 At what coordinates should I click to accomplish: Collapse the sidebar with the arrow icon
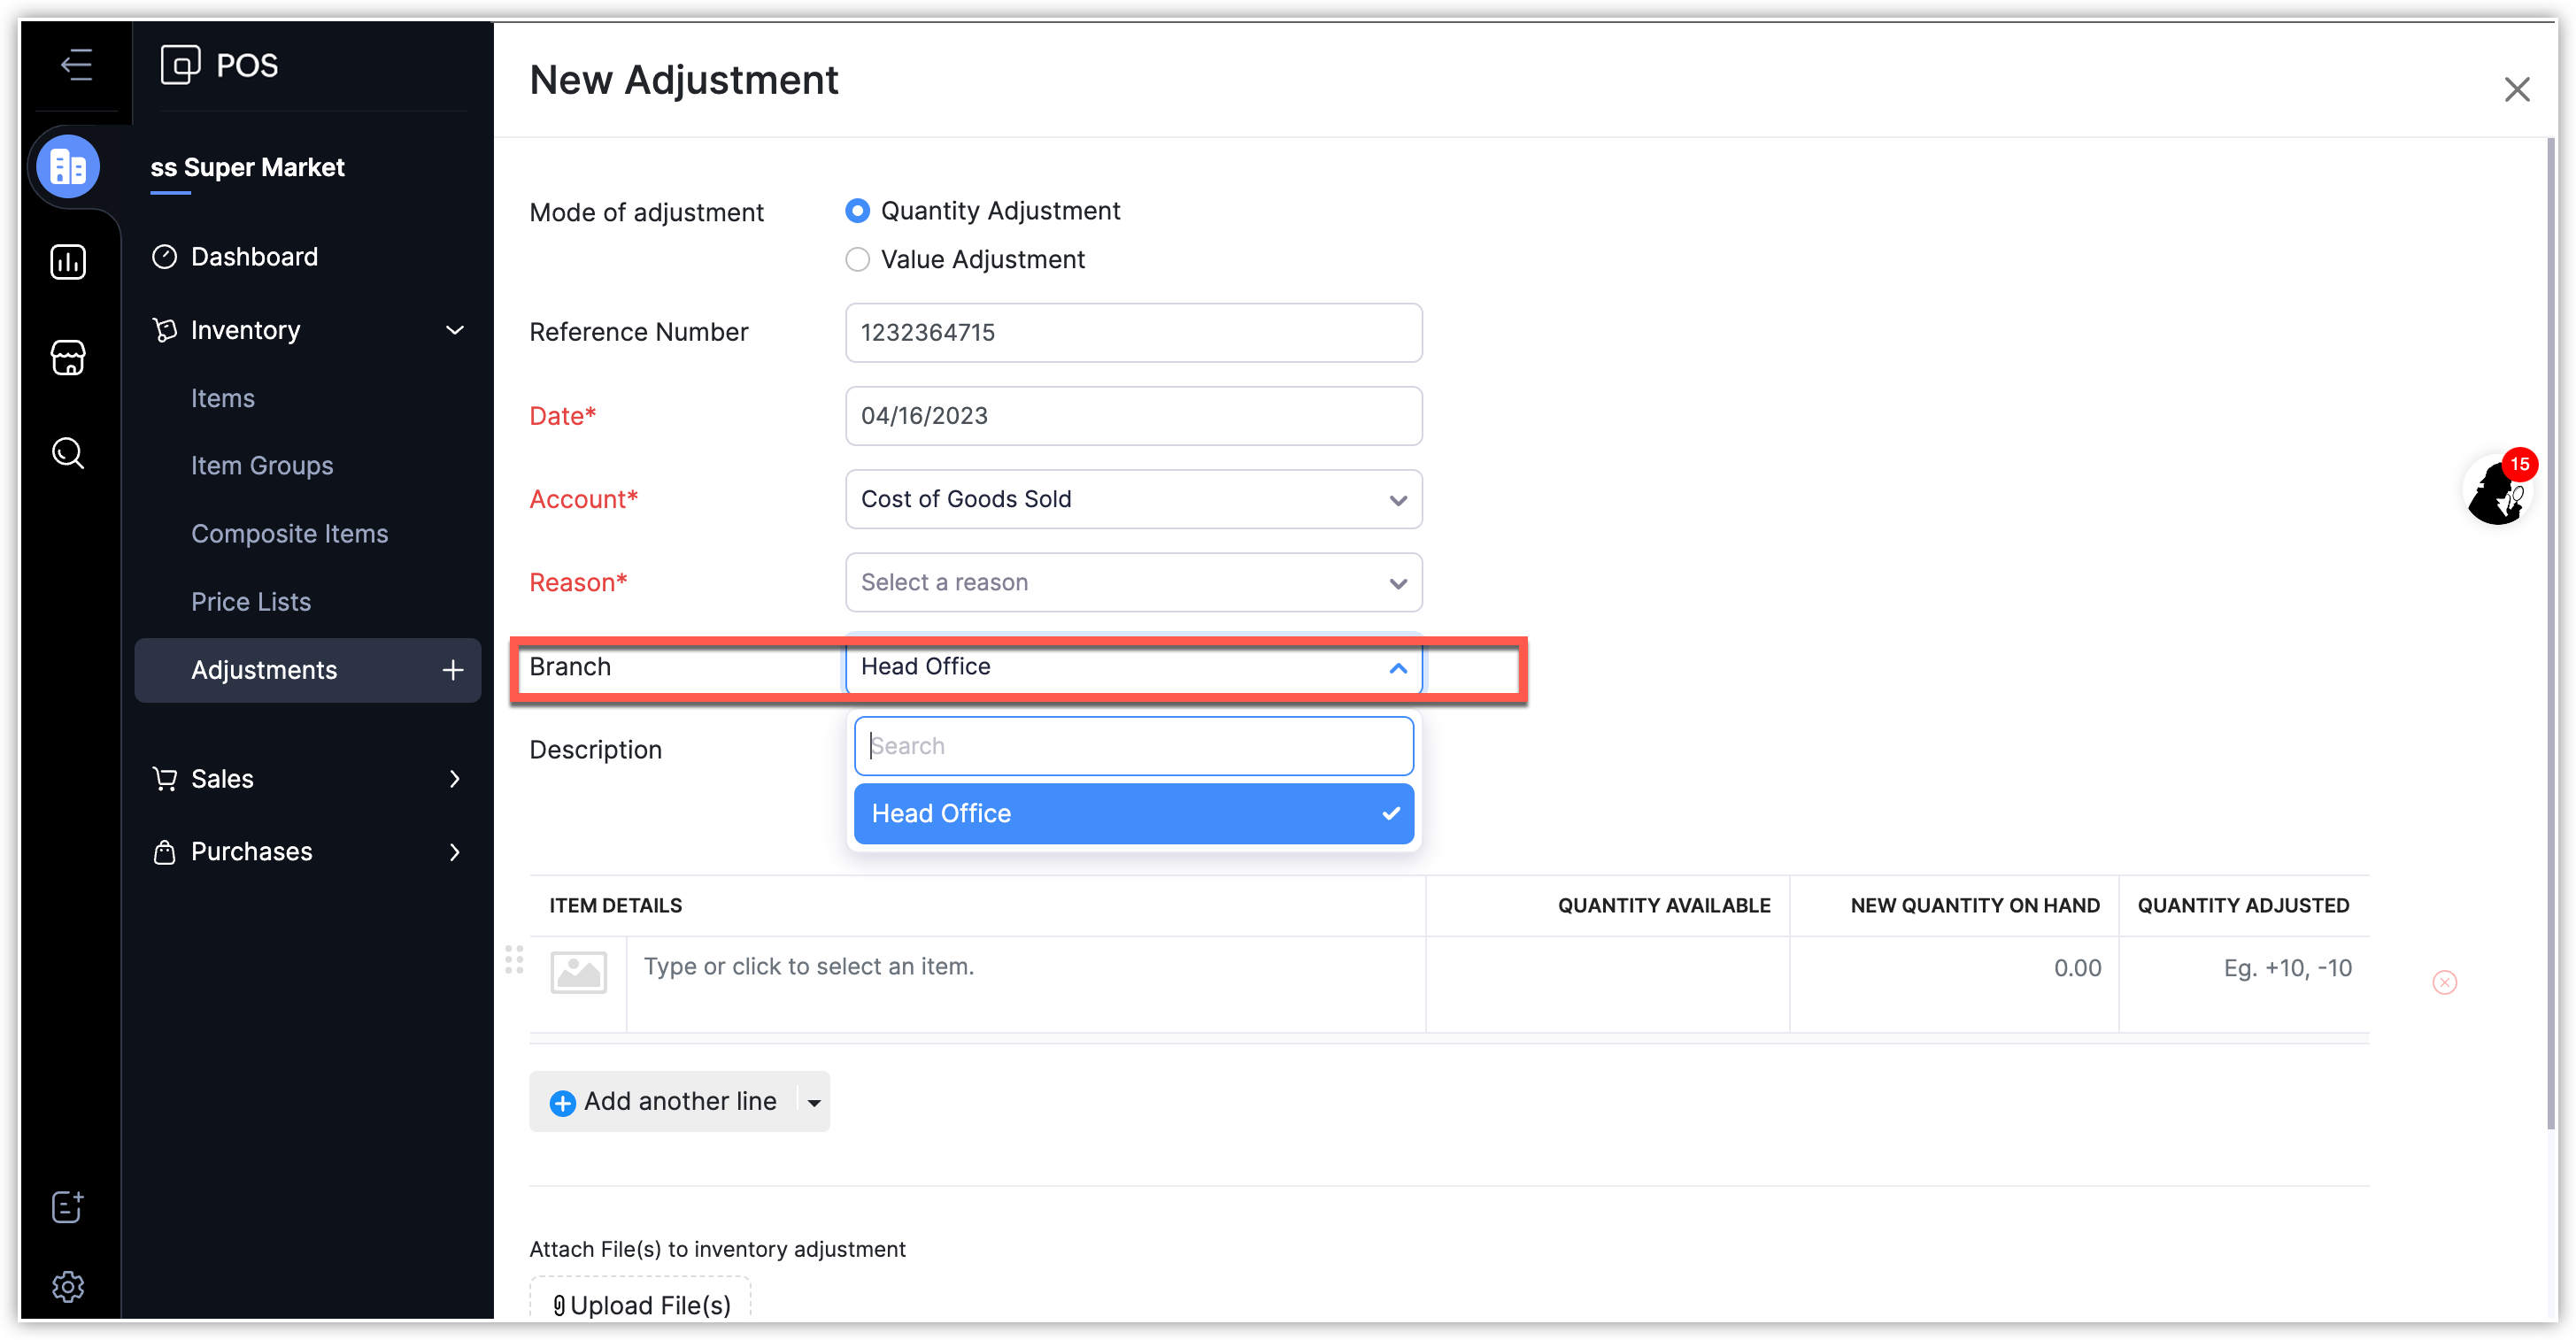(x=76, y=65)
